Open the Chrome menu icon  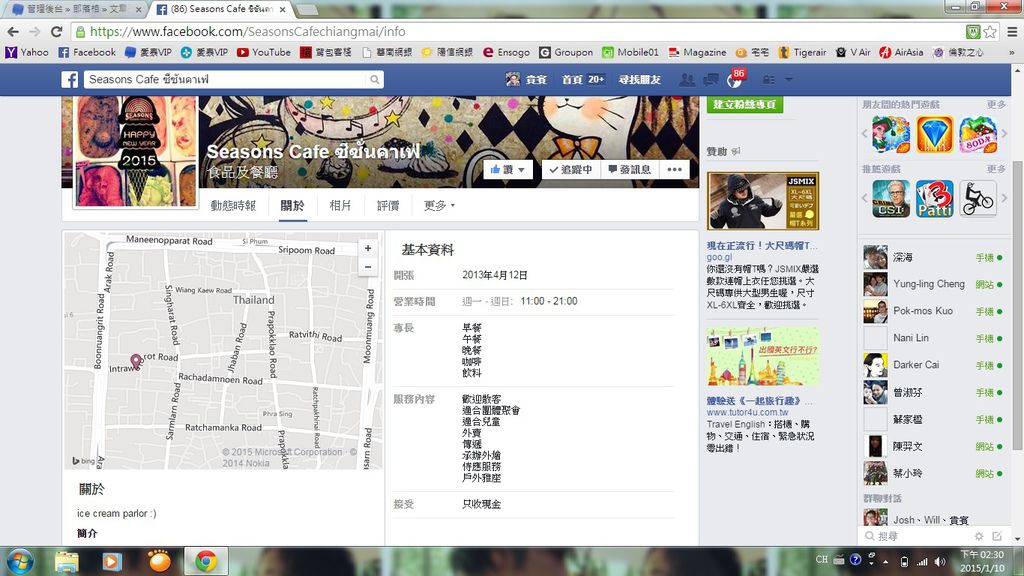[x=1012, y=31]
